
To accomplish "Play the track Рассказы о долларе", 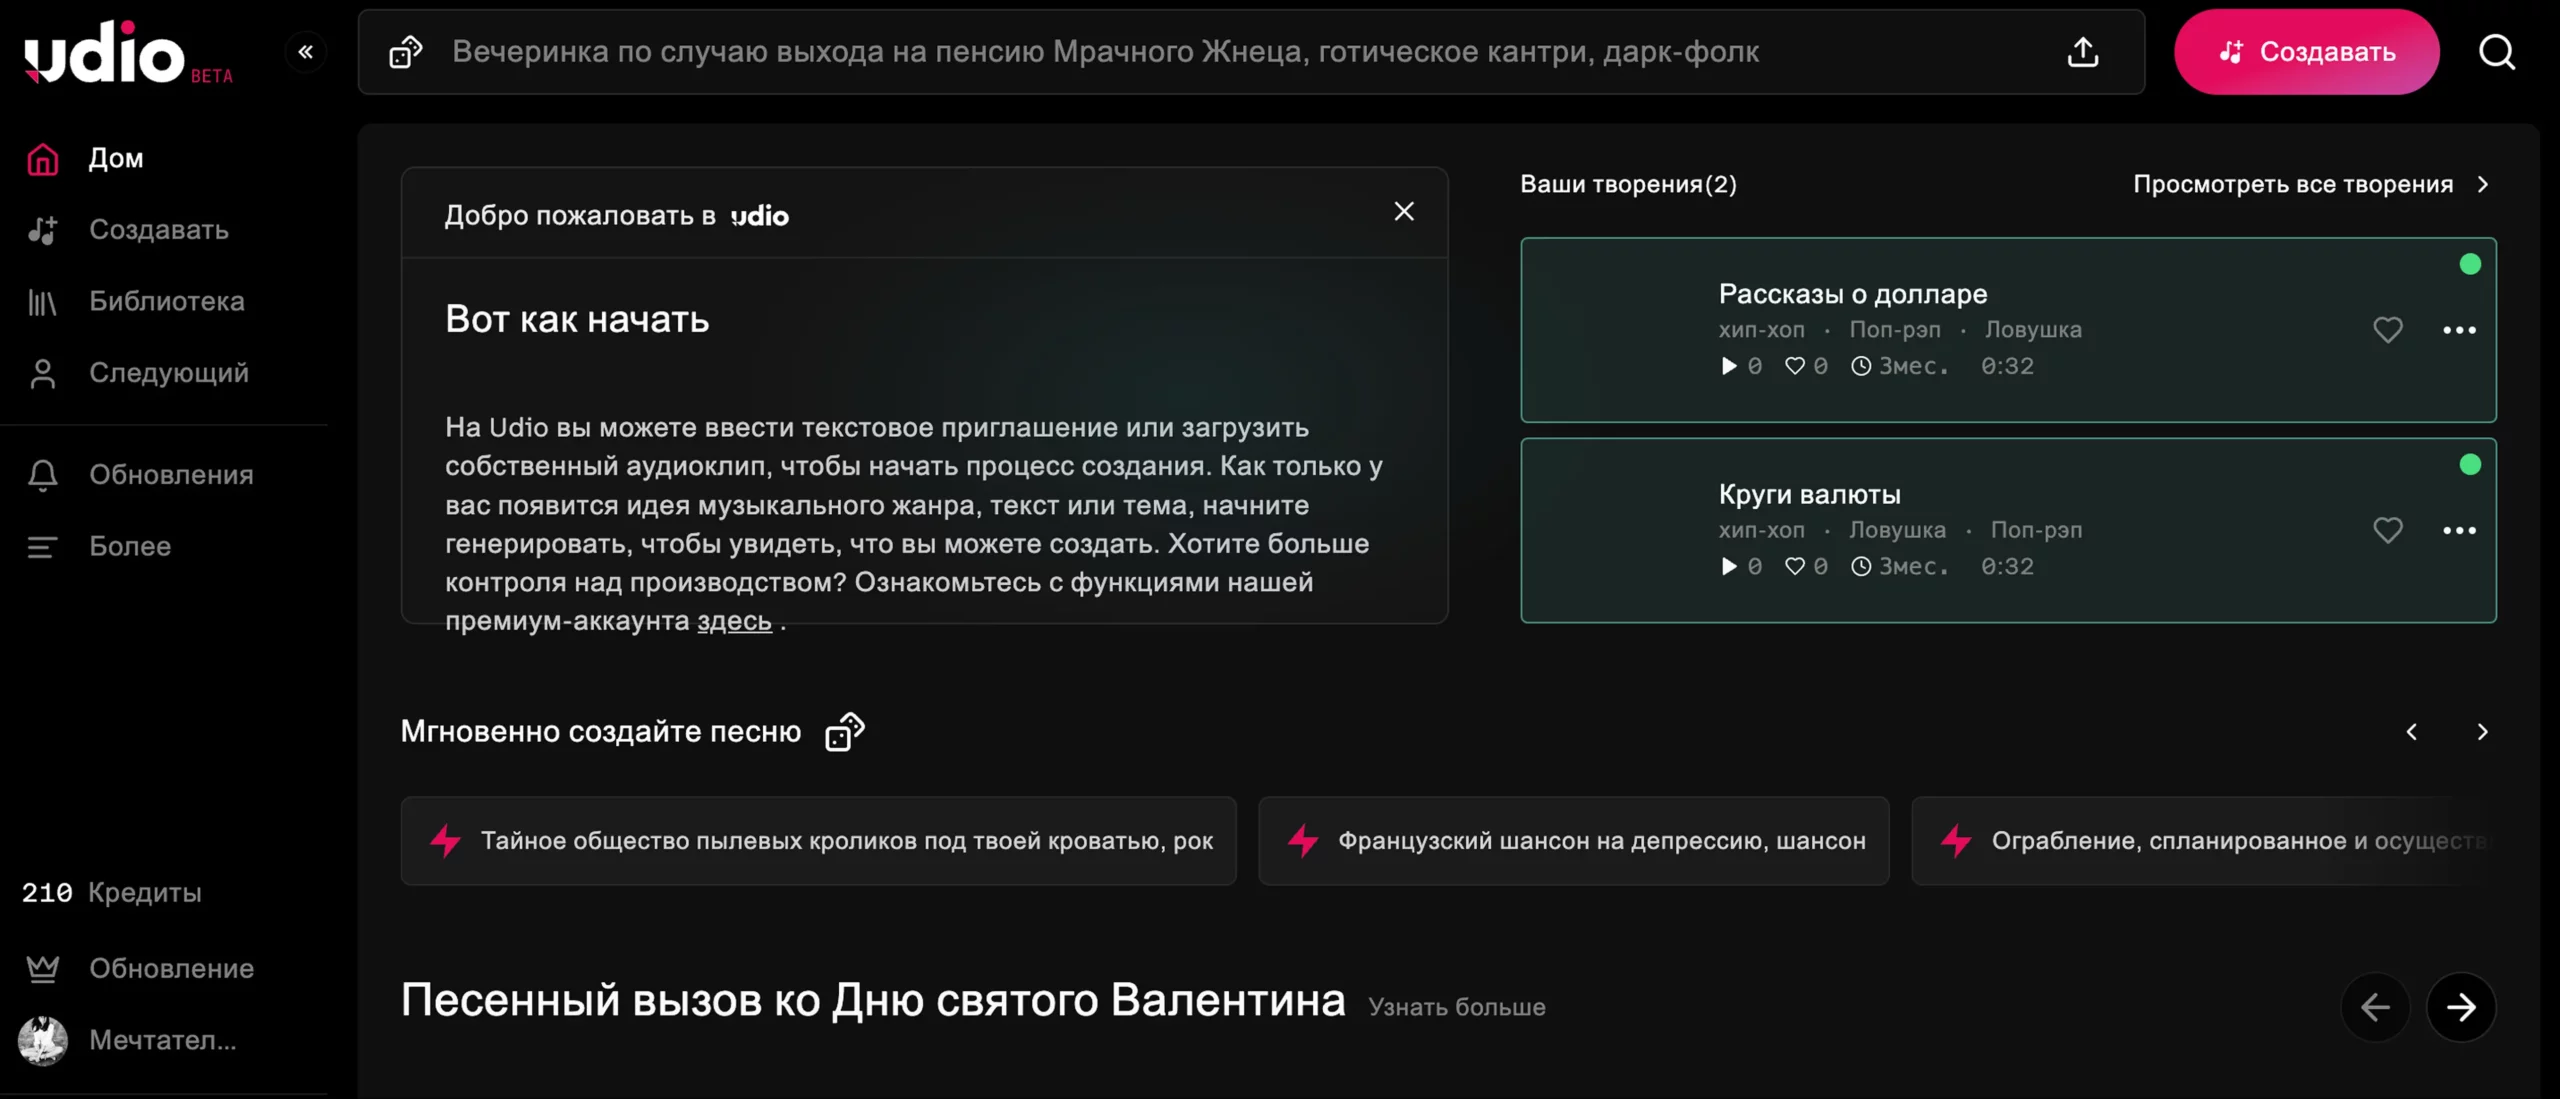I will [1728, 366].
